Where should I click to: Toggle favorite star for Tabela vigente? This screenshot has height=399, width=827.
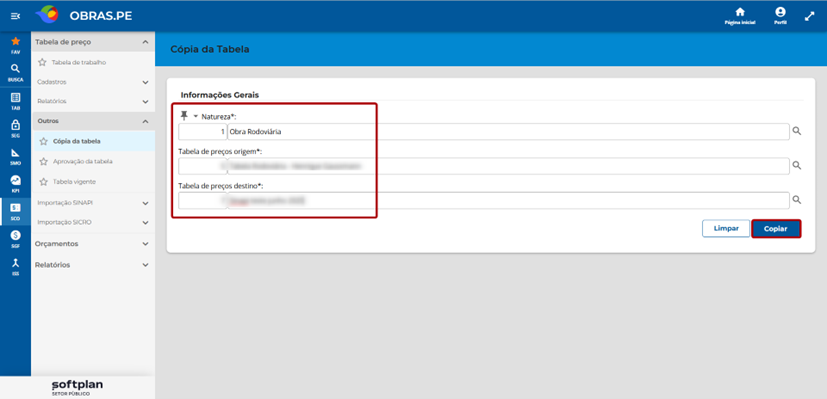pyautogui.click(x=43, y=181)
